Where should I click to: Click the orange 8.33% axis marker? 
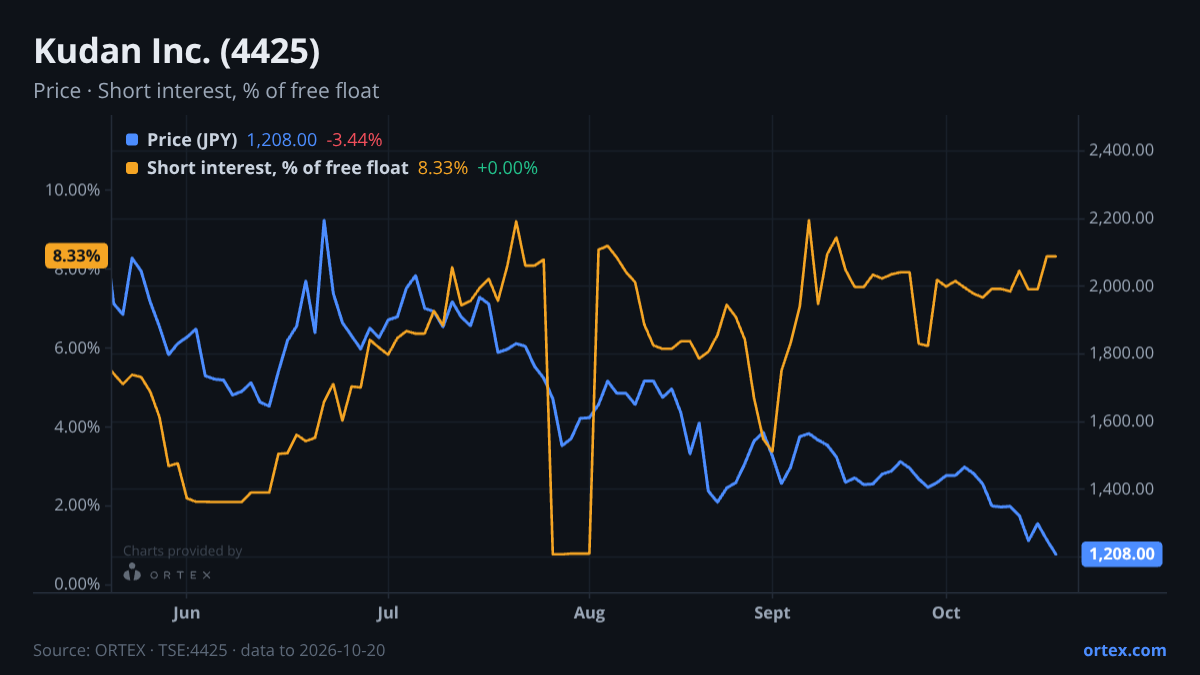click(76, 256)
